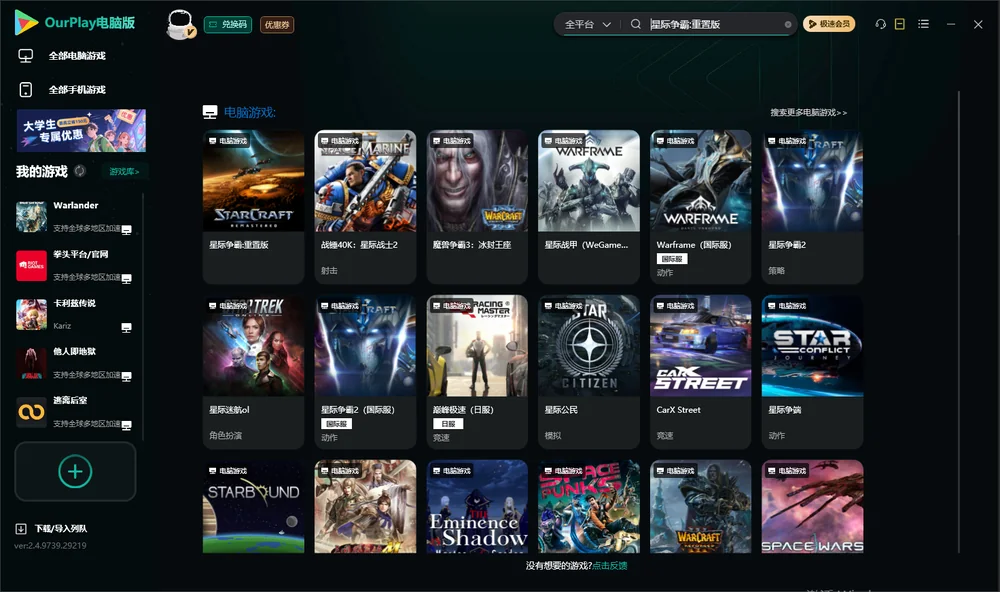Viewport: 1000px width, 592px height.
Task: Click the 电脑游戏 section heading
Action: pyautogui.click(x=249, y=112)
